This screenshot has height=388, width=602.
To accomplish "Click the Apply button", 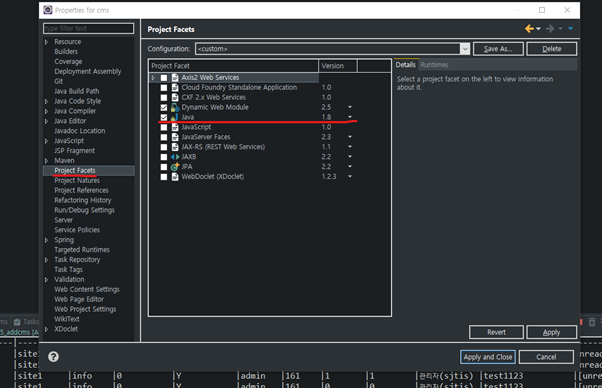I will click(x=551, y=332).
